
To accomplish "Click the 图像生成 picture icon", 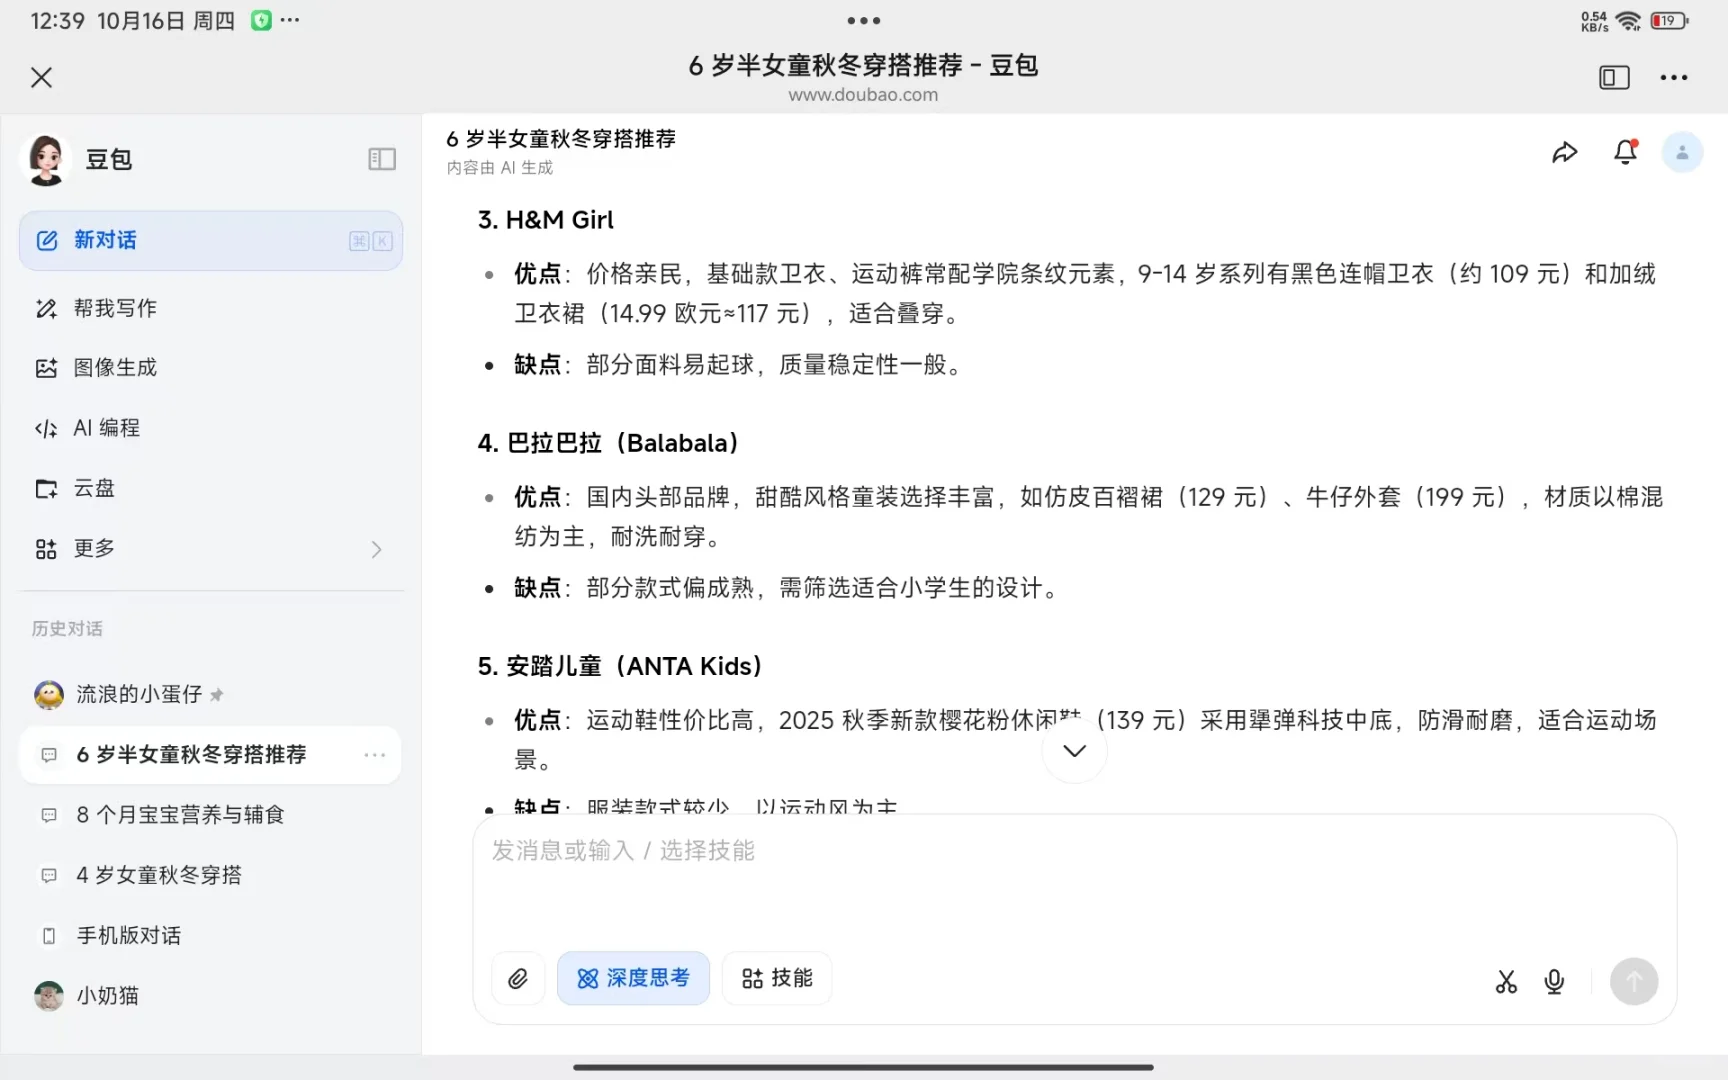I will point(47,368).
